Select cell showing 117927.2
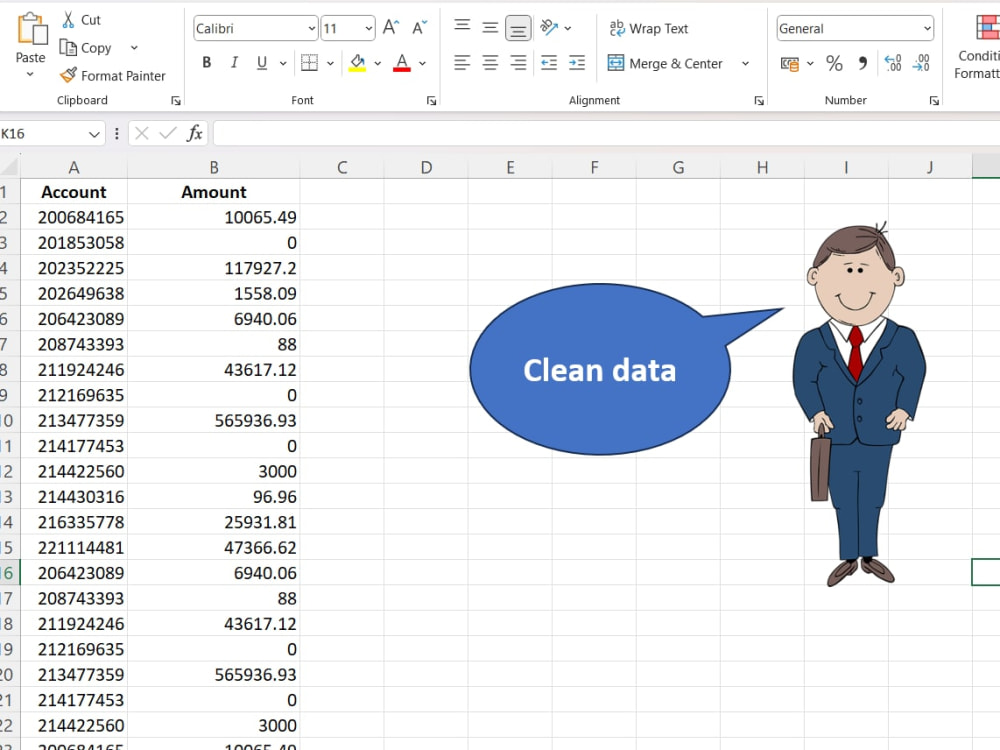 tap(214, 268)
